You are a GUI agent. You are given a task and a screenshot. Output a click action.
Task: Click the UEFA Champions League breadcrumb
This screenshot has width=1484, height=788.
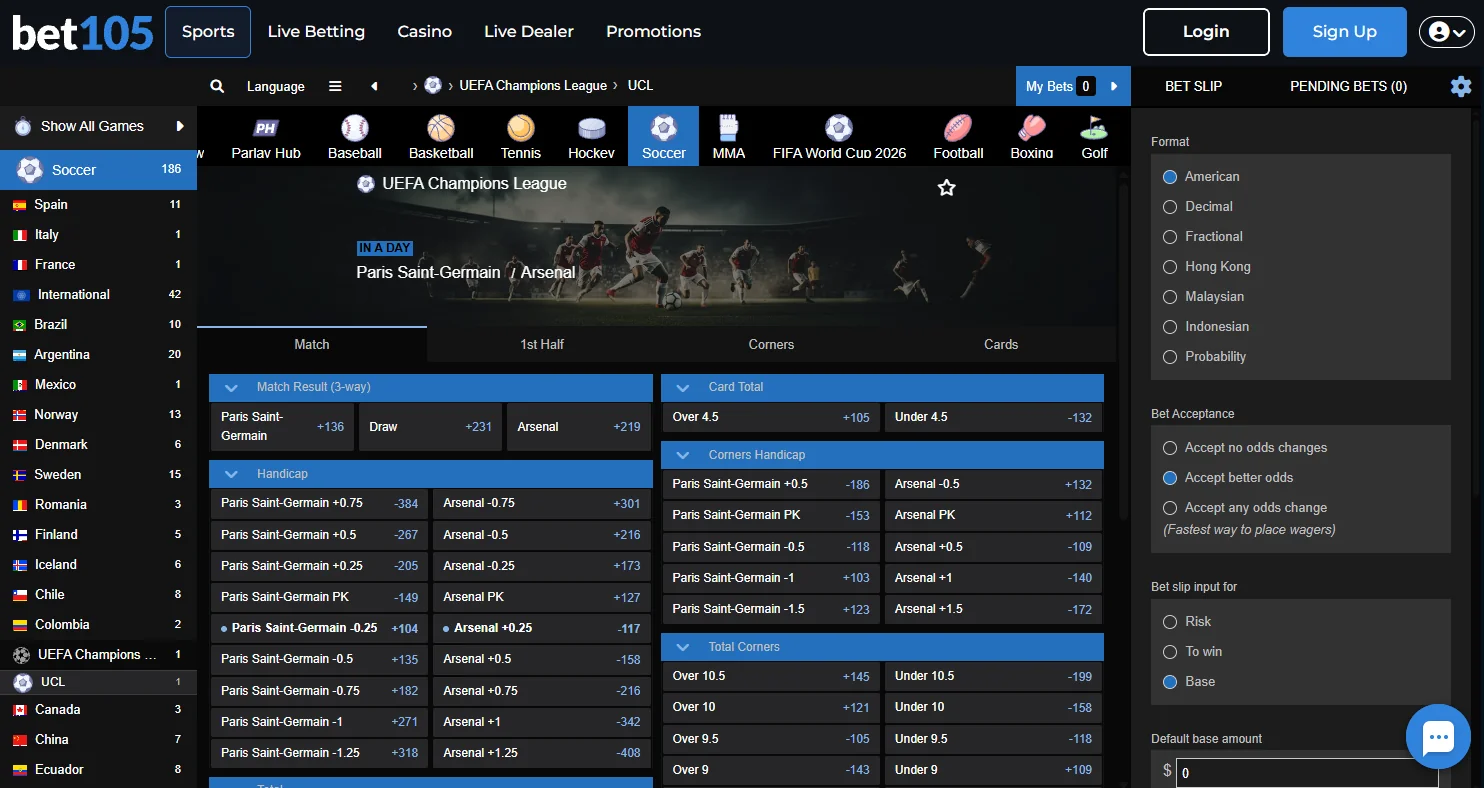click(x=533, y=86)
